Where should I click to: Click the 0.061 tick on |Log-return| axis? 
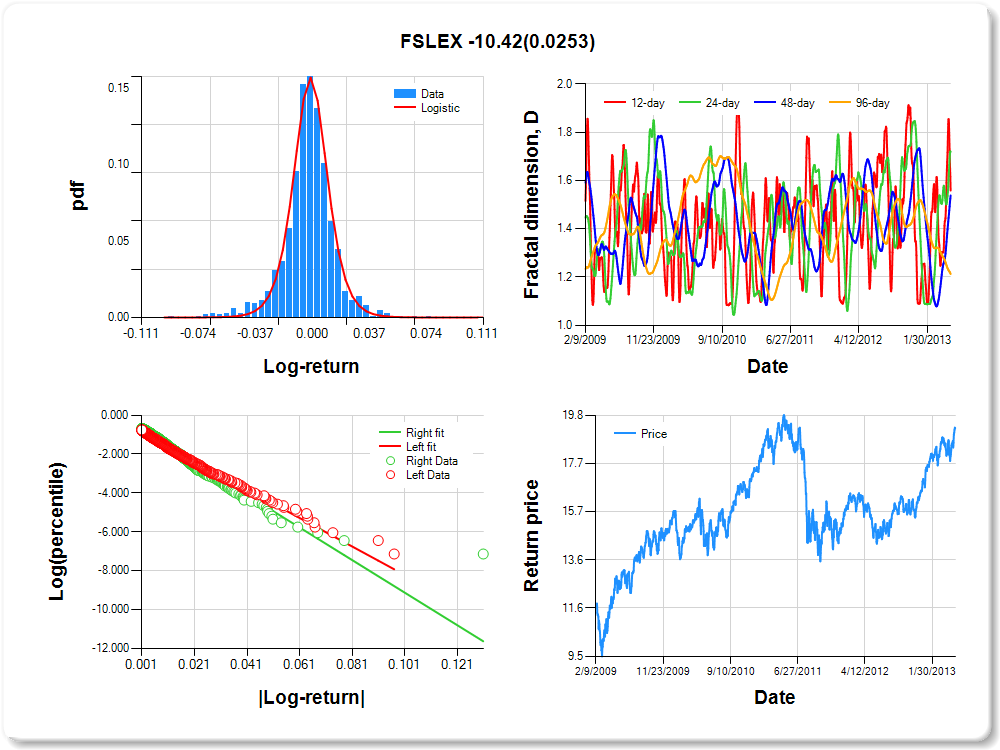click(299, 664)
